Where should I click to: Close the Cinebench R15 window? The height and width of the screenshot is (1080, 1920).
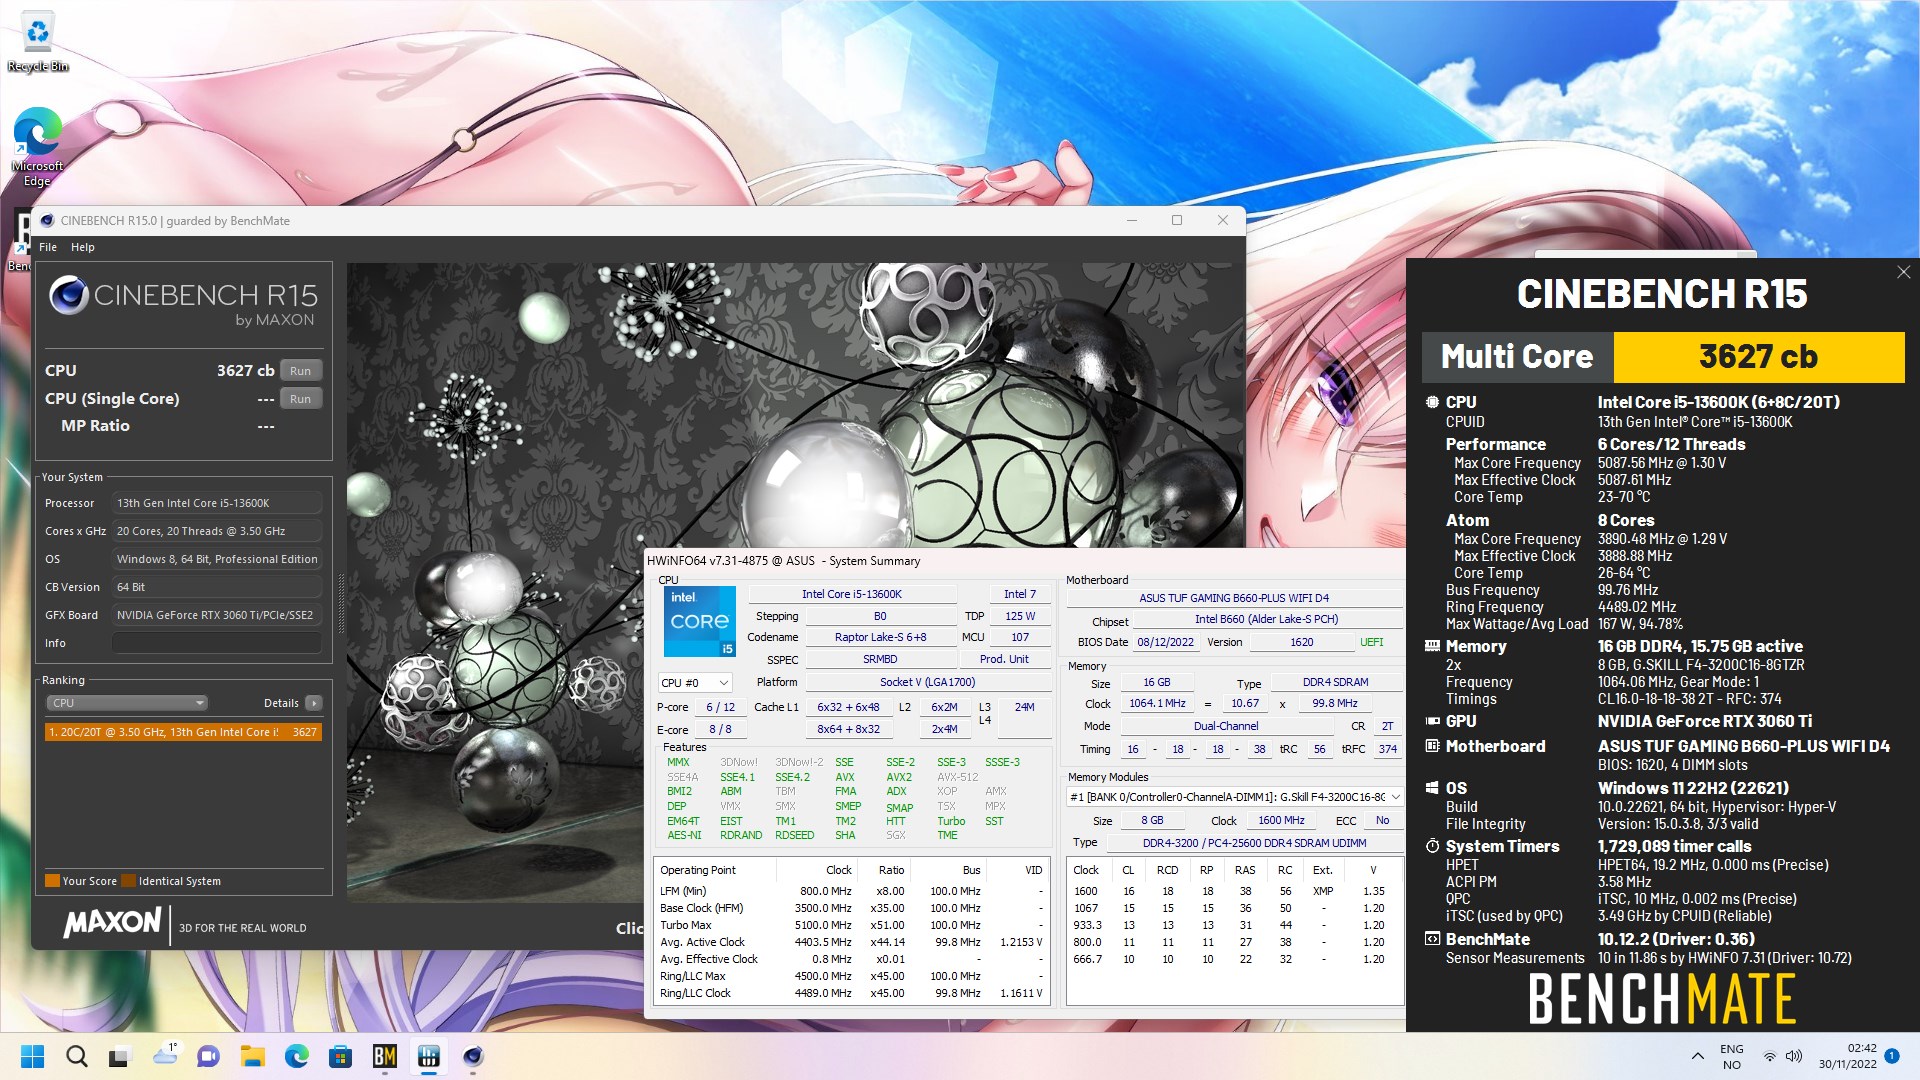1223,220
